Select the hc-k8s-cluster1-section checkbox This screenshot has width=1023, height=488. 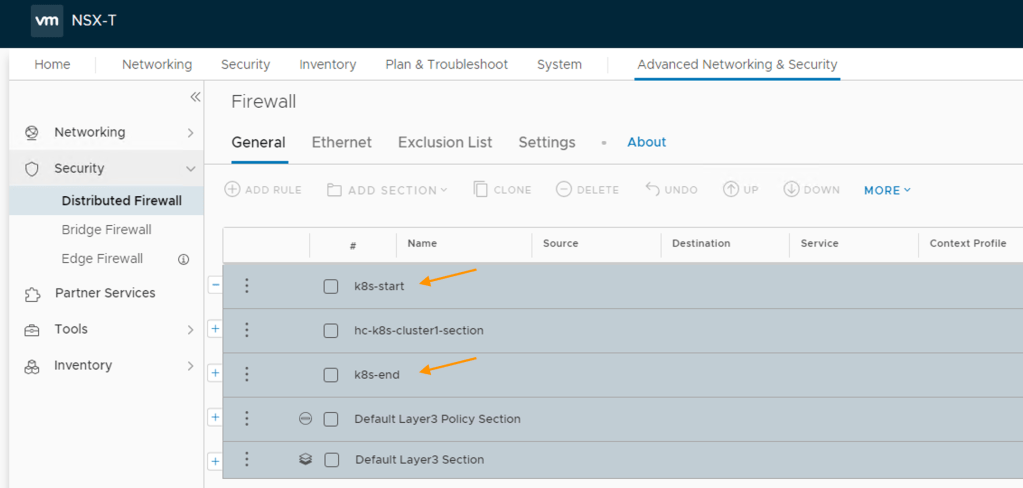coord(331,331)
